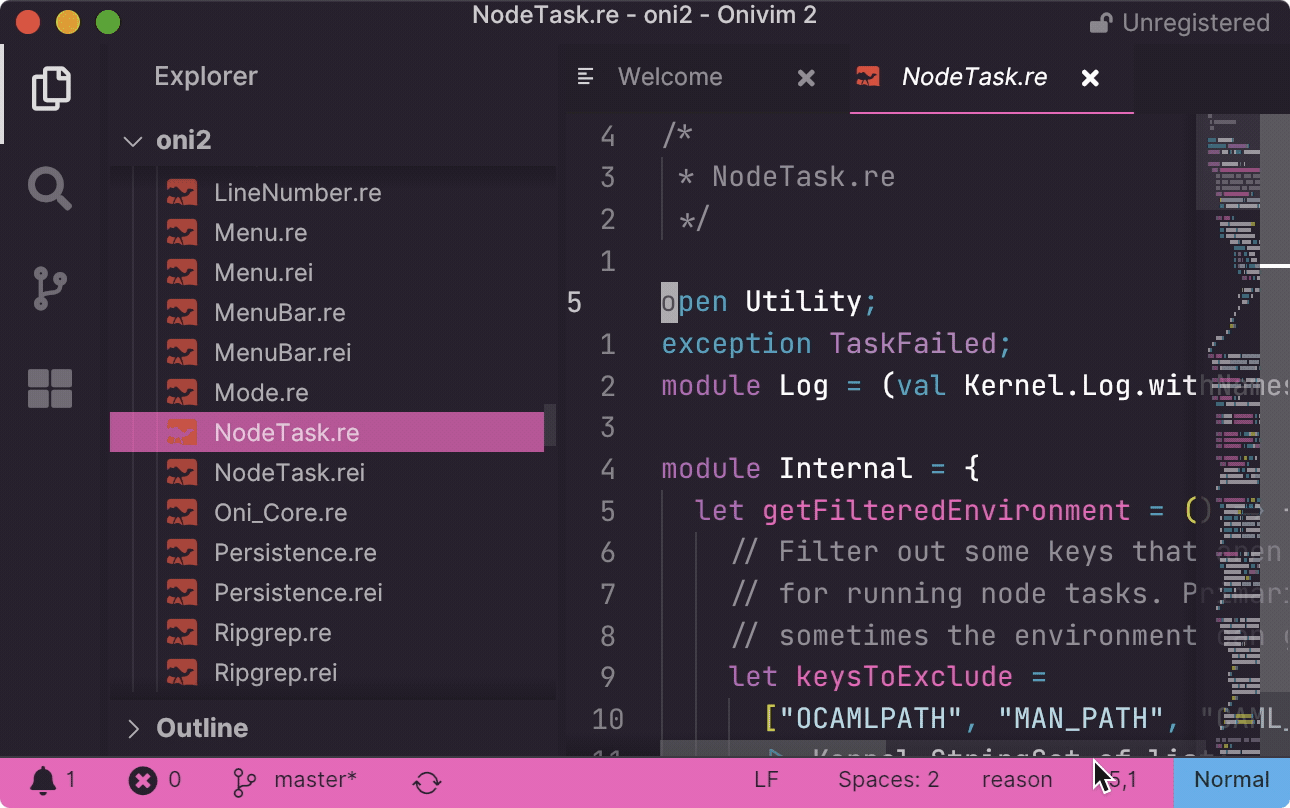The image size is (1290, 808).
Task: Click the Normal mode indicator
Action: click(x=1231, y=781)
